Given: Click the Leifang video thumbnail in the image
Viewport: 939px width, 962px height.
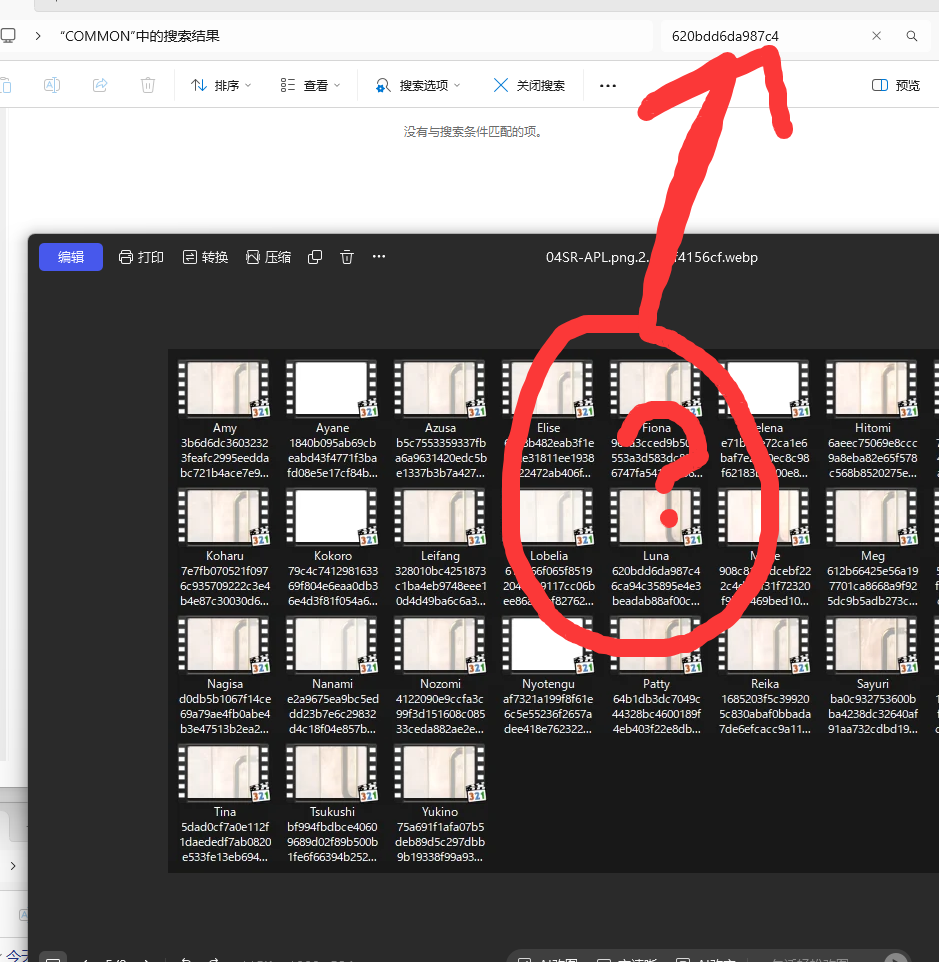Looking at the screenshot, I should click(x=440, y=517).
